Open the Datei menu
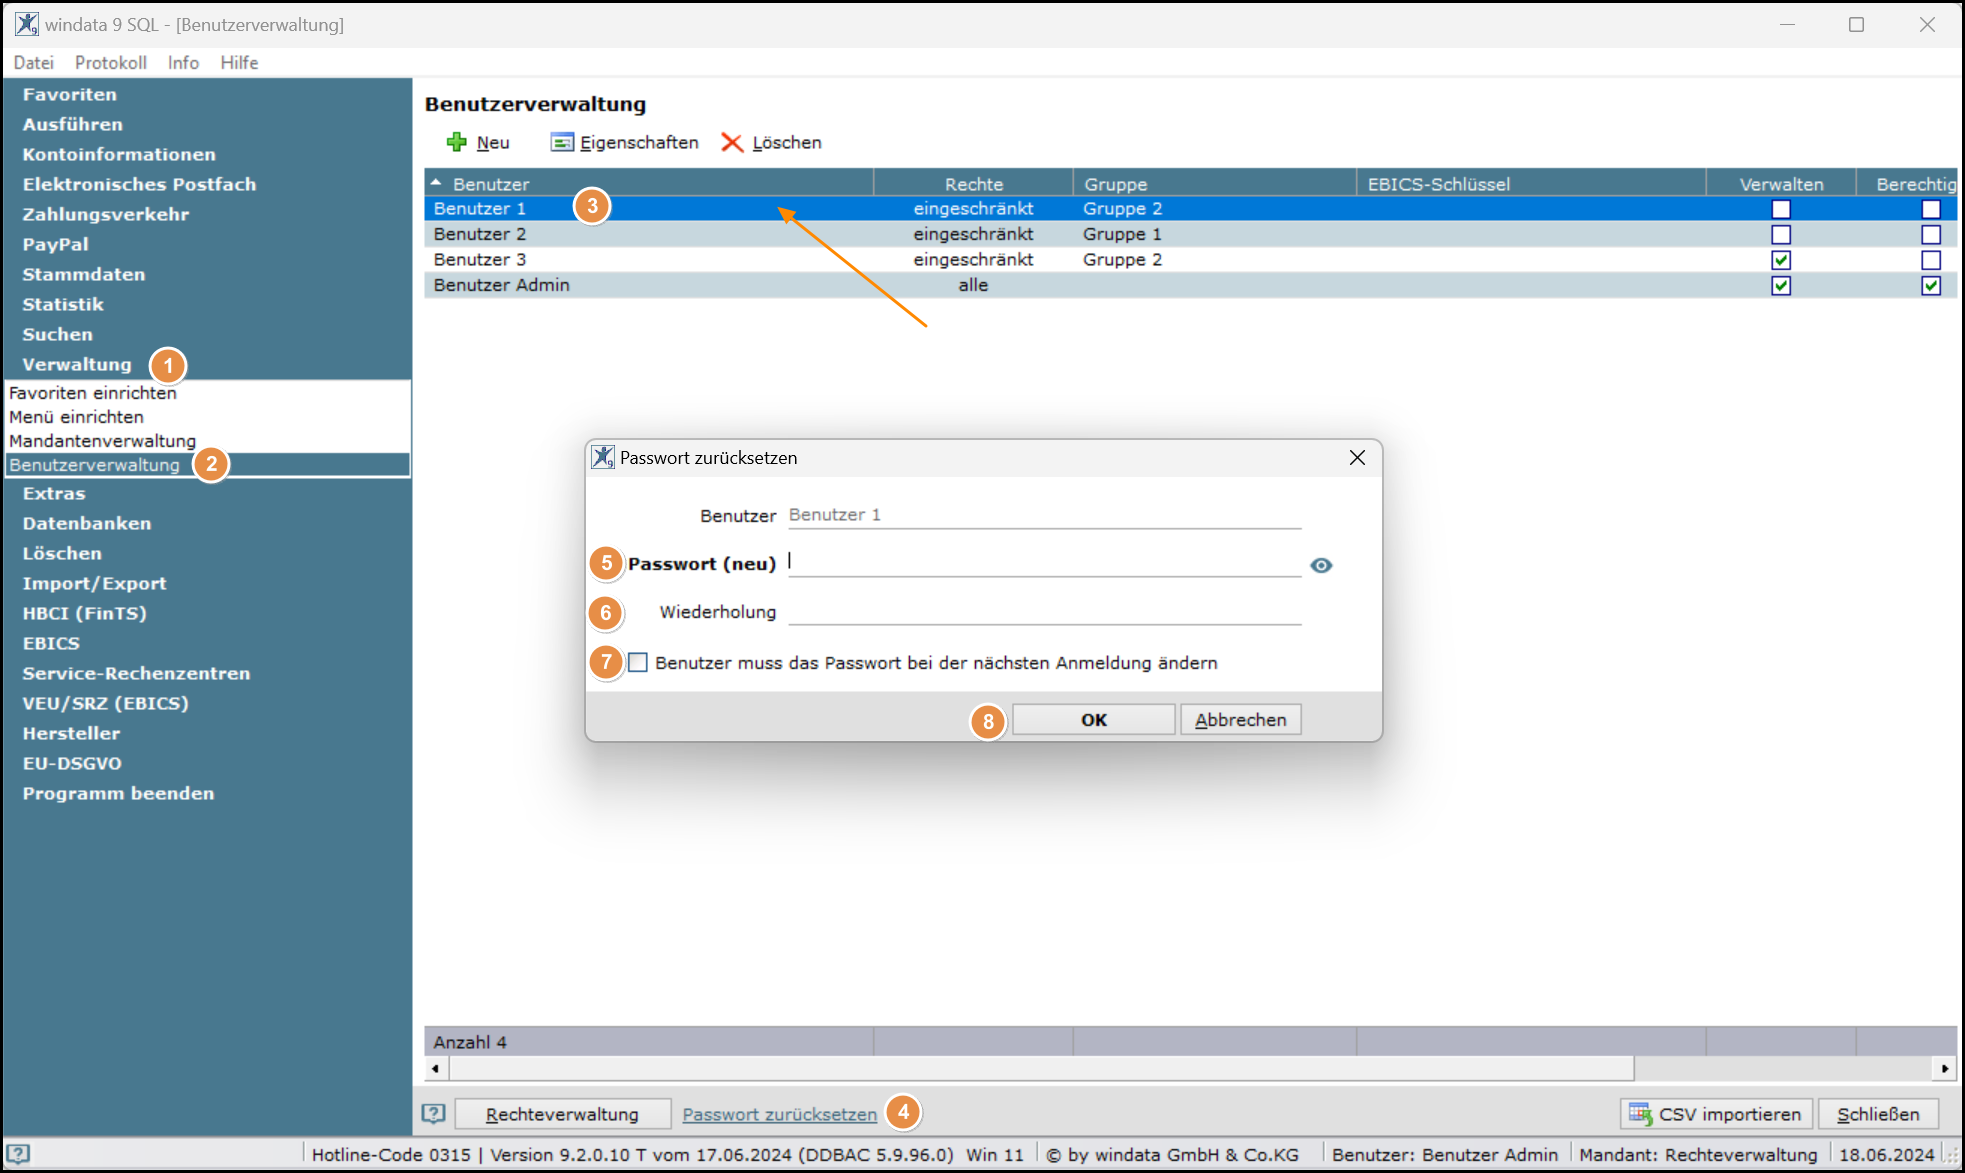This screenshot has height=1173, width=1965. tap(33, 62)
